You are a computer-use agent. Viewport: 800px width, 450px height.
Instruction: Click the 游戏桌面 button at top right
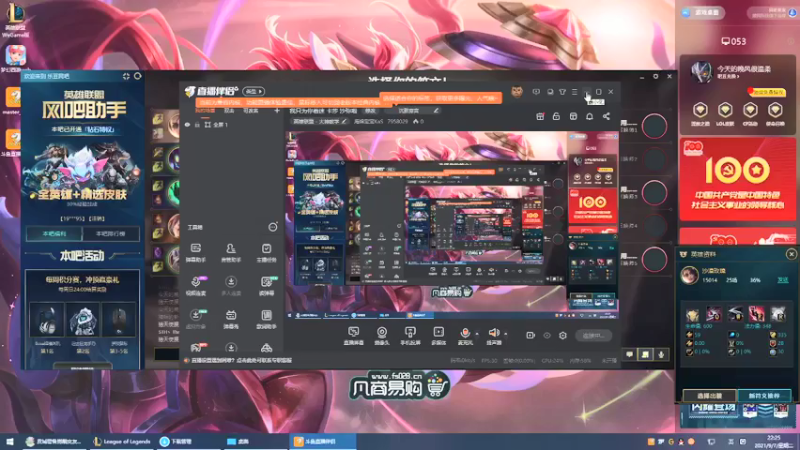[703, 12]
